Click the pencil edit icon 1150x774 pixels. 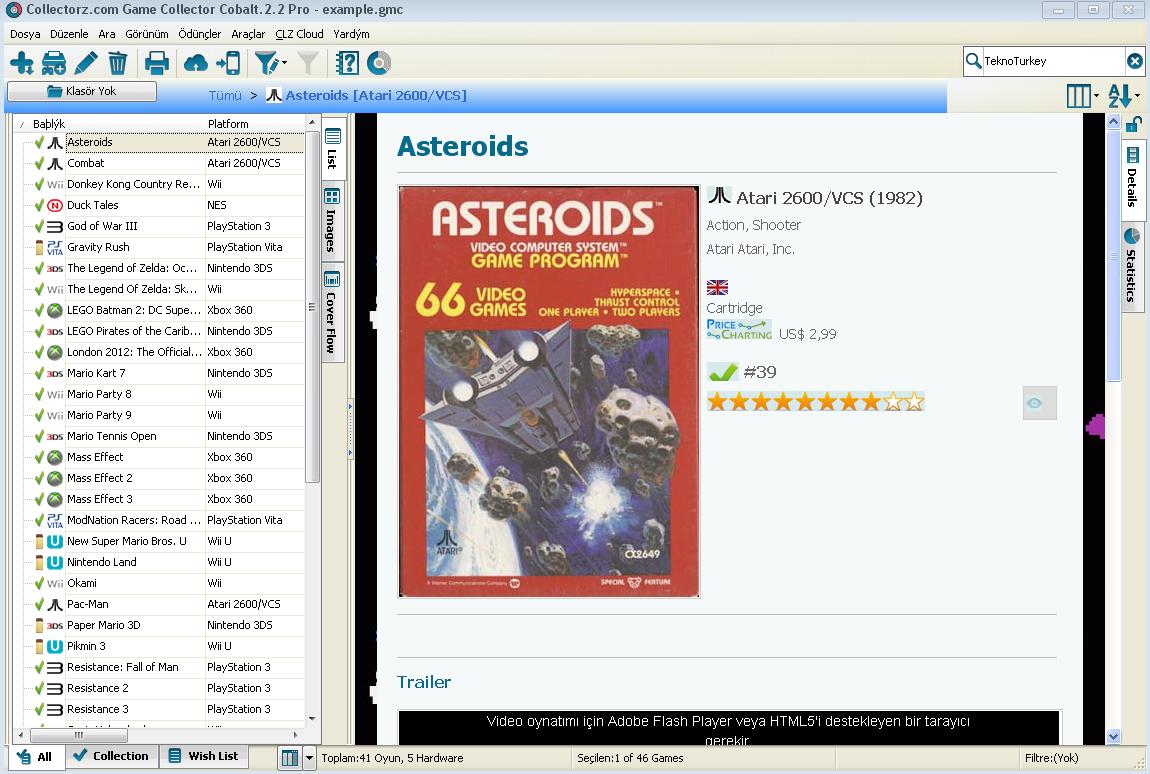tap(86, 64)
